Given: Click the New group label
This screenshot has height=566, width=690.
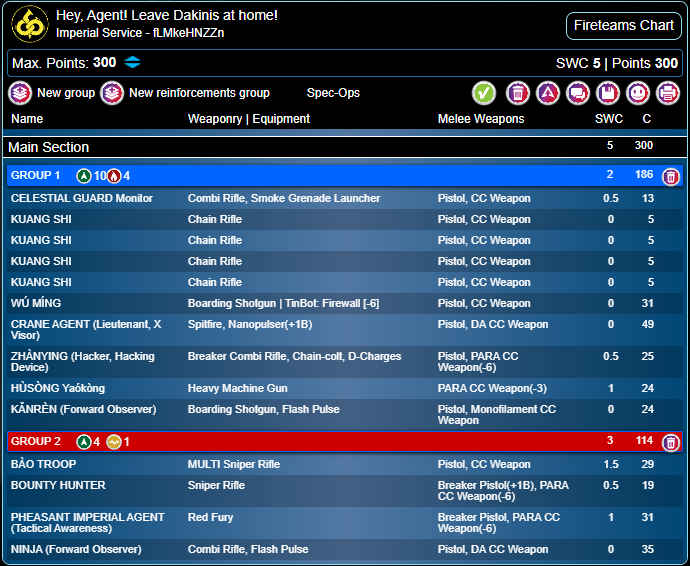Looking at the screenshot, I should 66,93.
